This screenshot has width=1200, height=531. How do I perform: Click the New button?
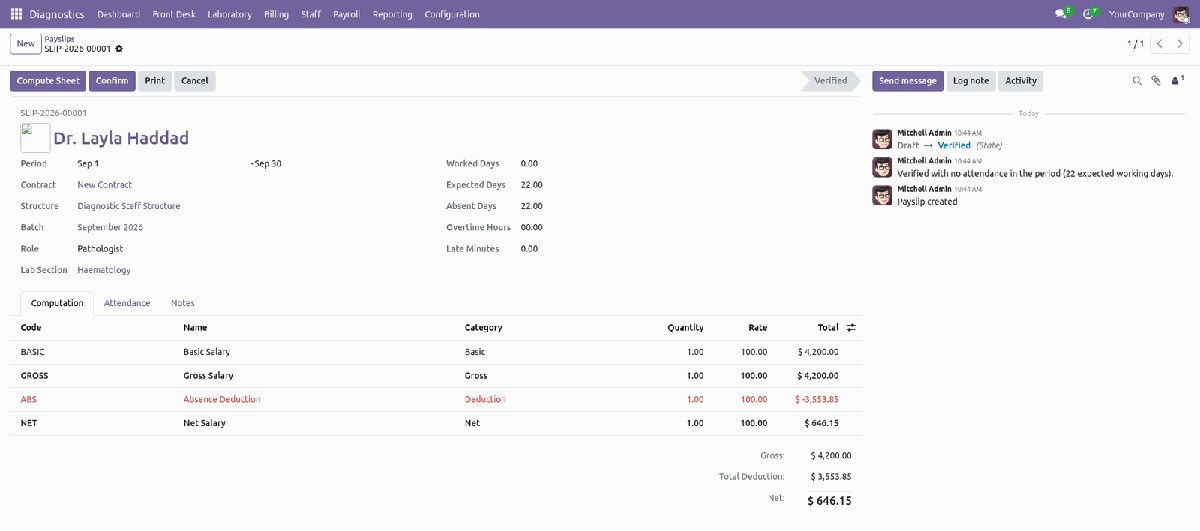[25, 44]
